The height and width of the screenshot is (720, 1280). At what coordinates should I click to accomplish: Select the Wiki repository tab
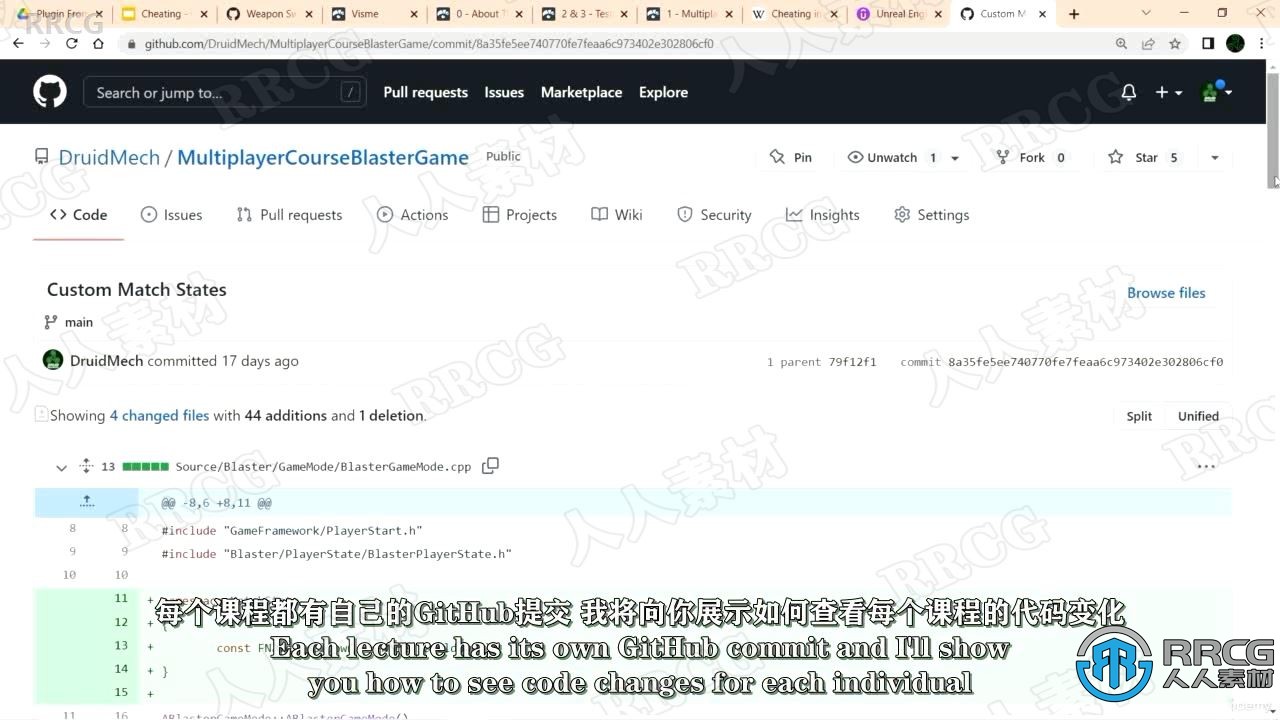(617, 214)
